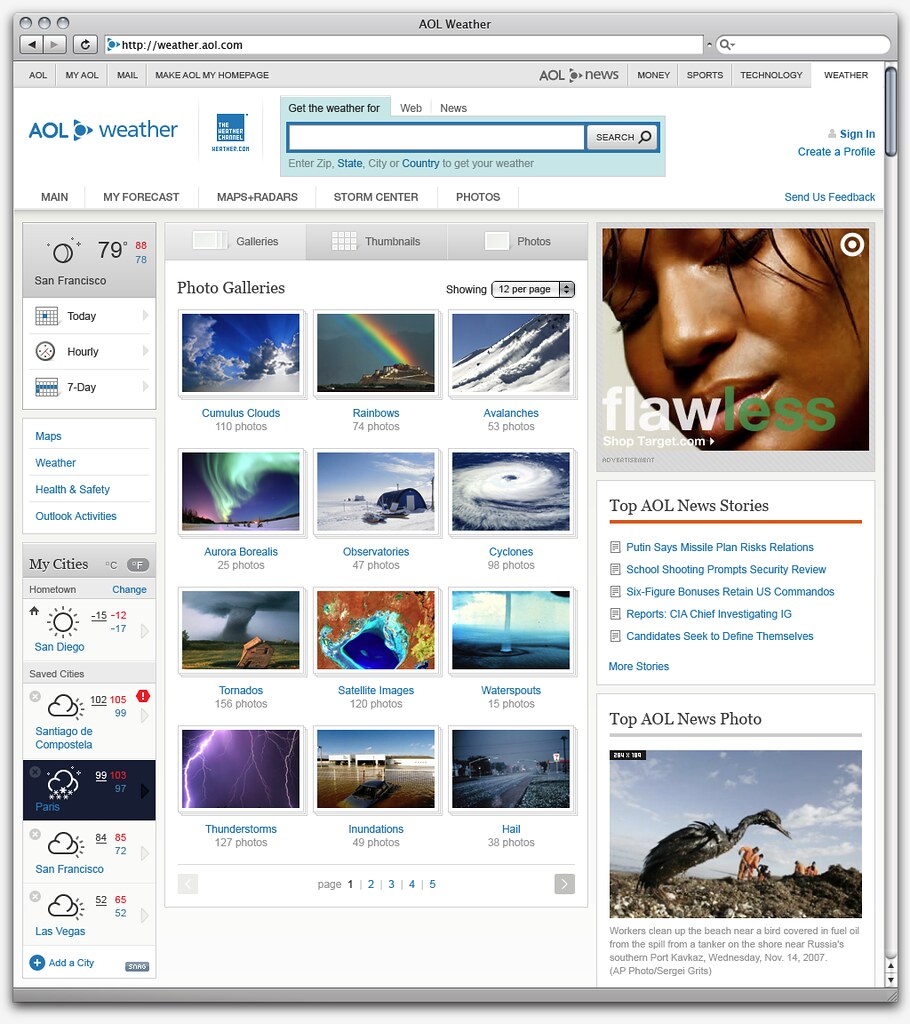Click the Las Vegas partly cloudy icon
The width and height of the screenshot is (910, 1024).
click(x=66, y=906)
